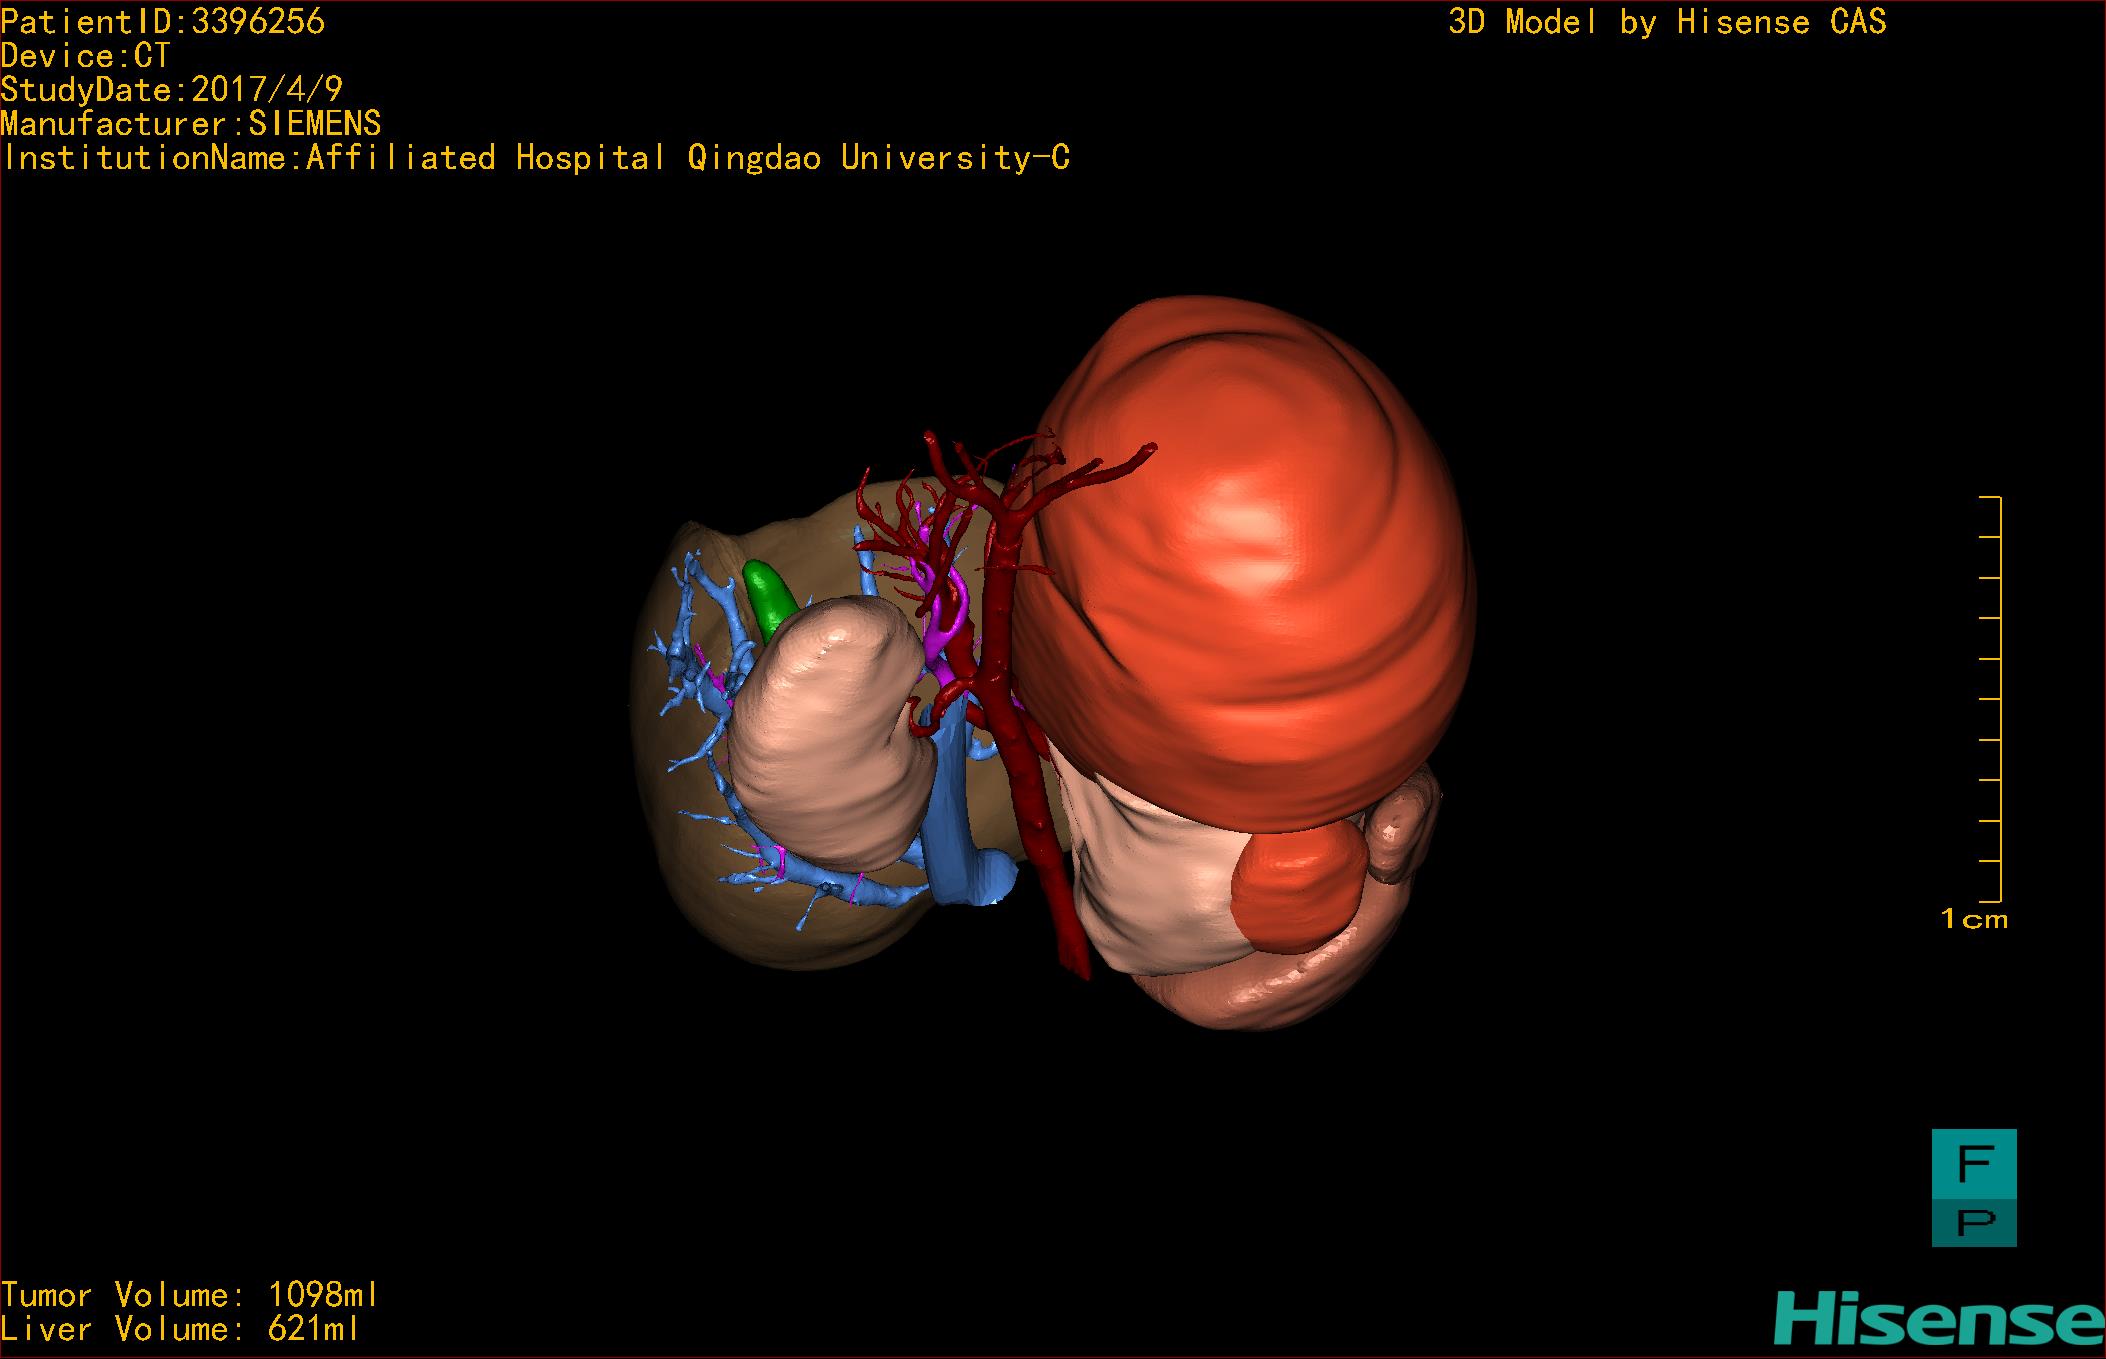
Task: Click the Liver Volume 621ml readout
Action: coord(180,1329)
